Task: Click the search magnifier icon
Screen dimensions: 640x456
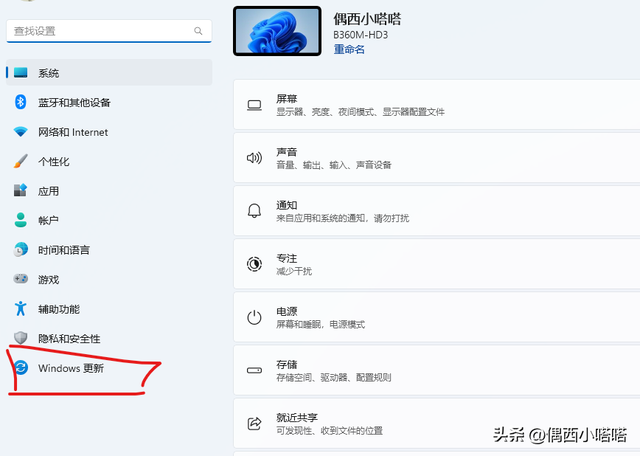Action: point(198,31)
